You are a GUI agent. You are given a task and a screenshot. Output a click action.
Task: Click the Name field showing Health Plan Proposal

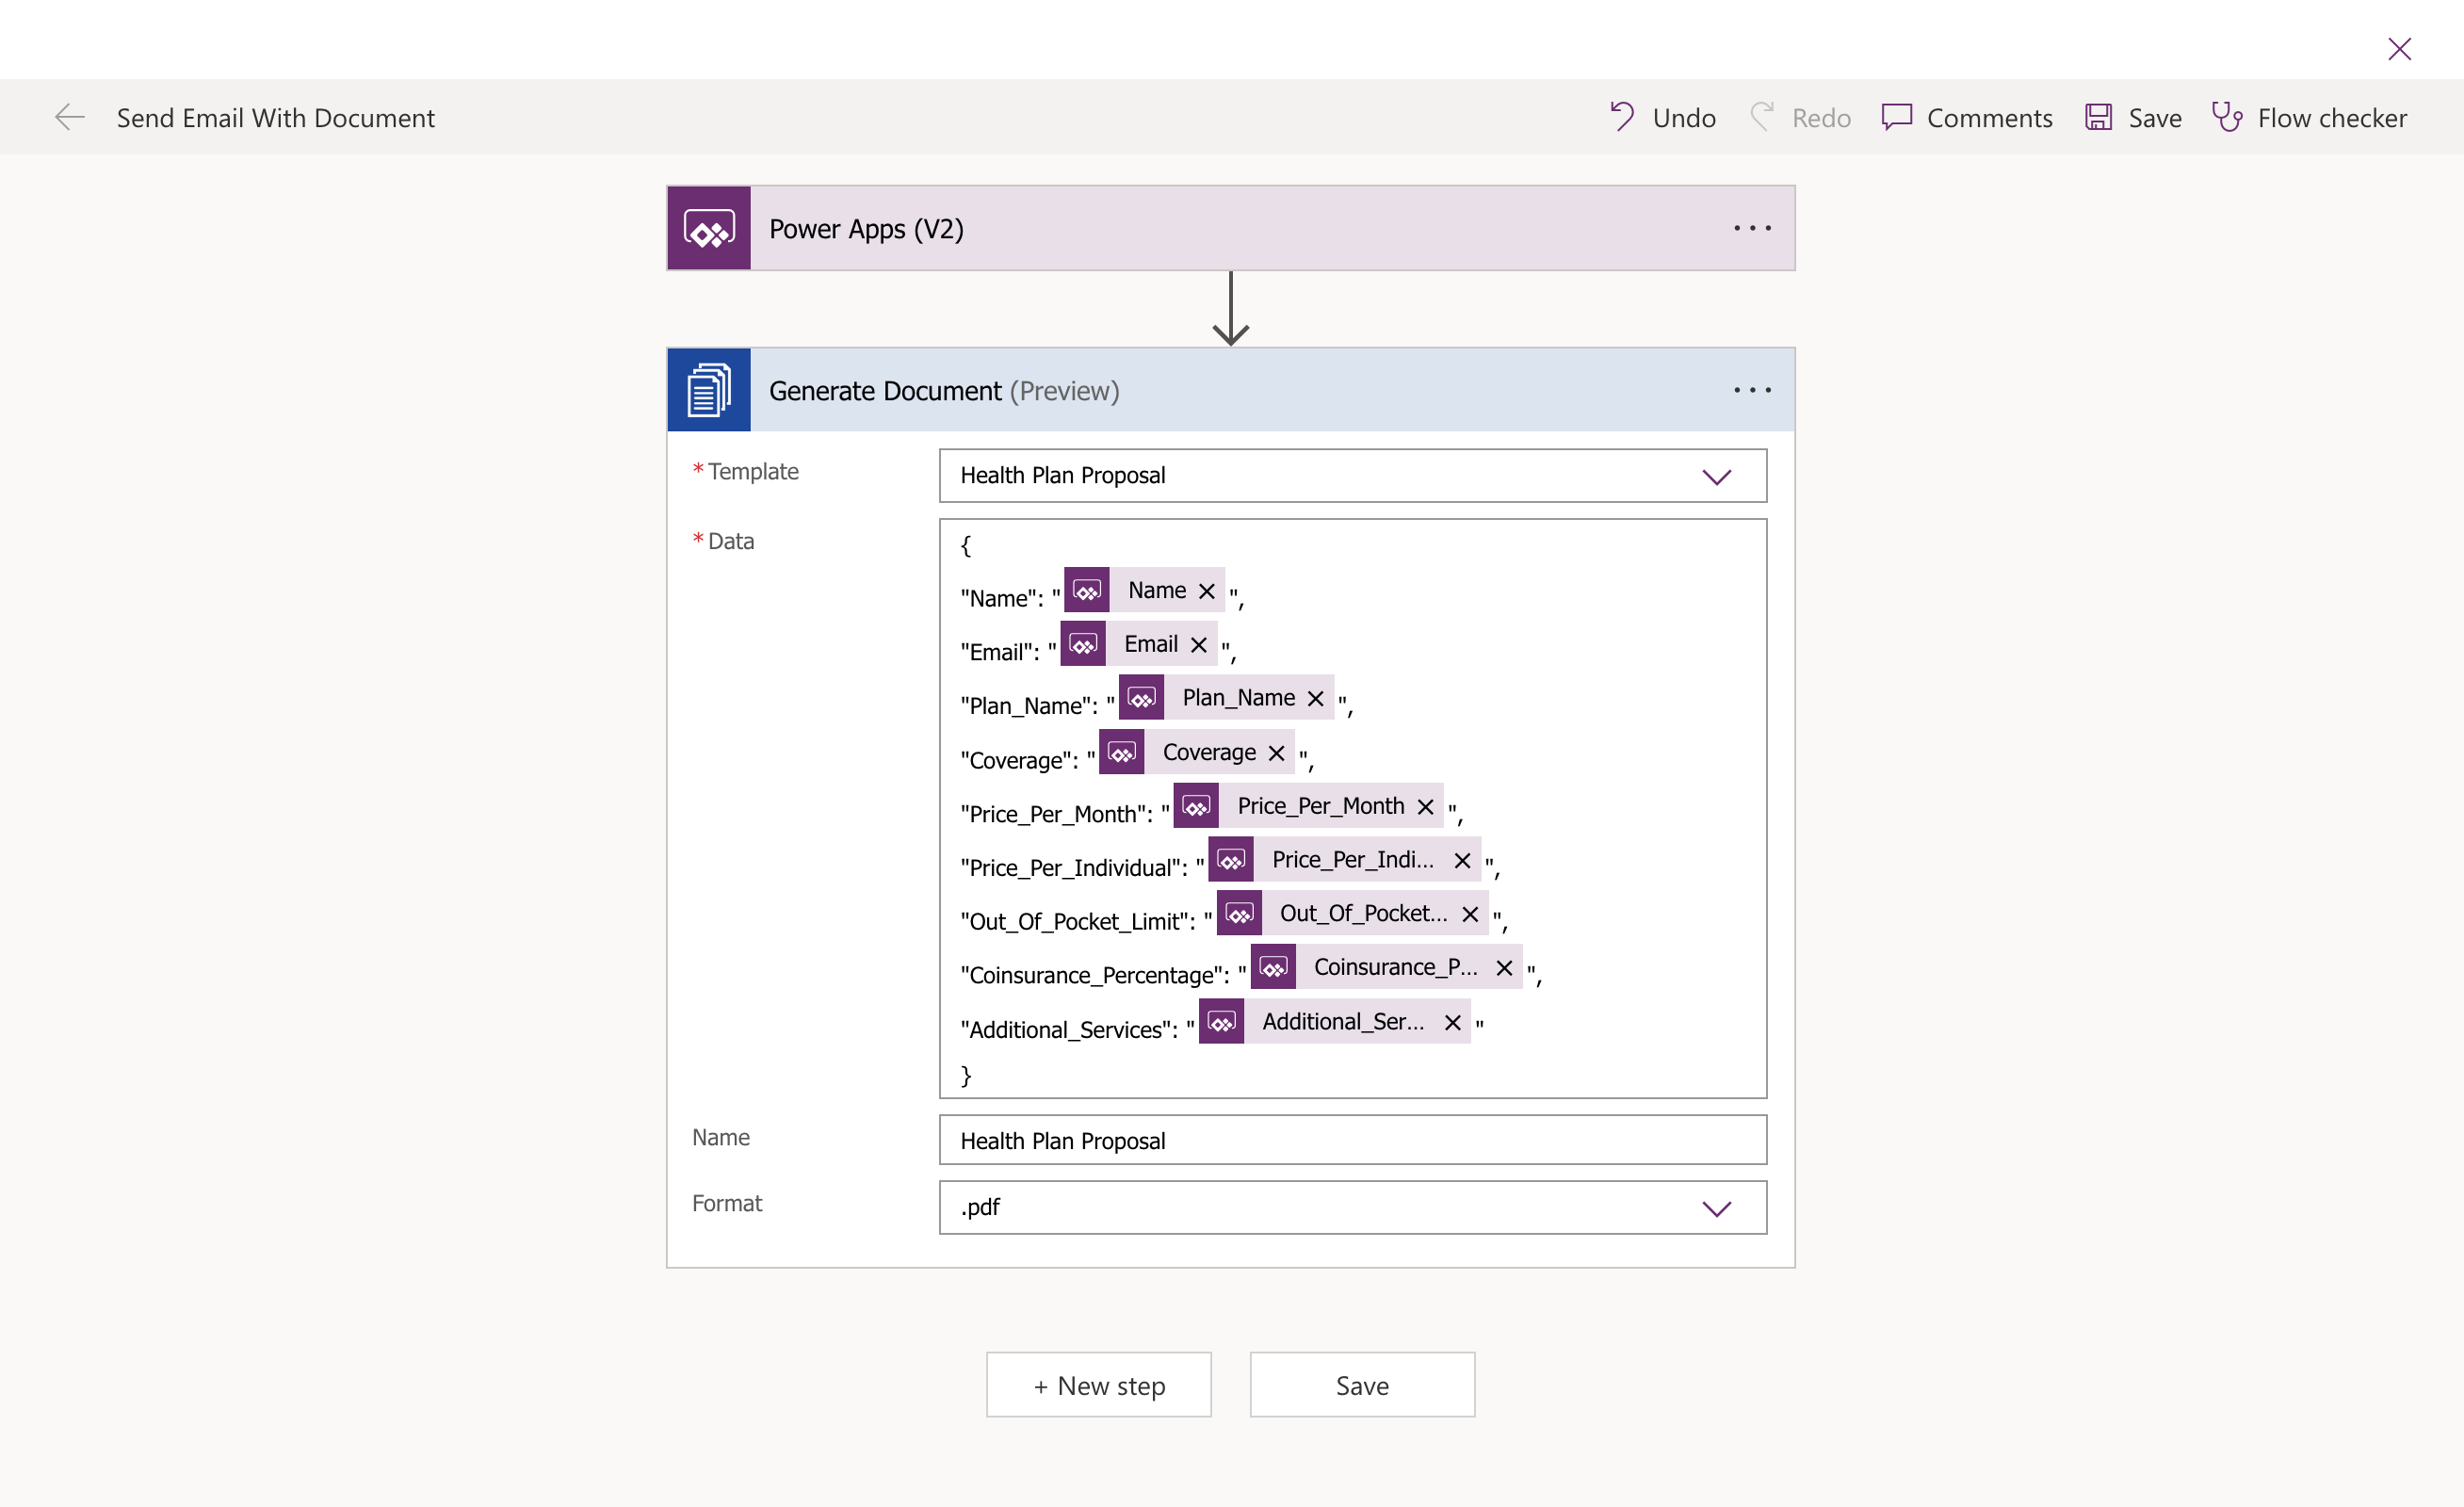point(1352,1140)
